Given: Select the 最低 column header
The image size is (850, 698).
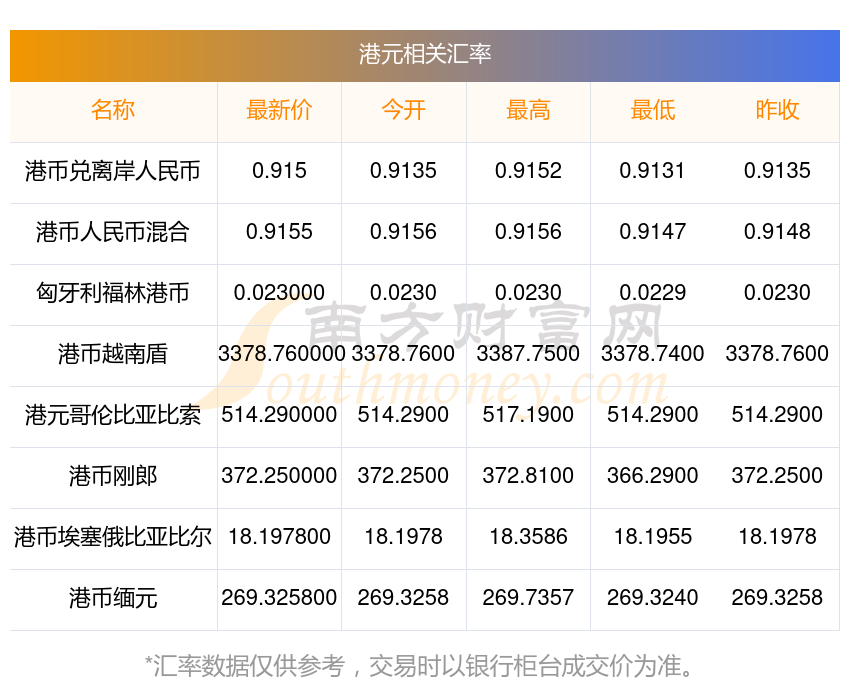Looking at the screenshot, I should point(653,110).
